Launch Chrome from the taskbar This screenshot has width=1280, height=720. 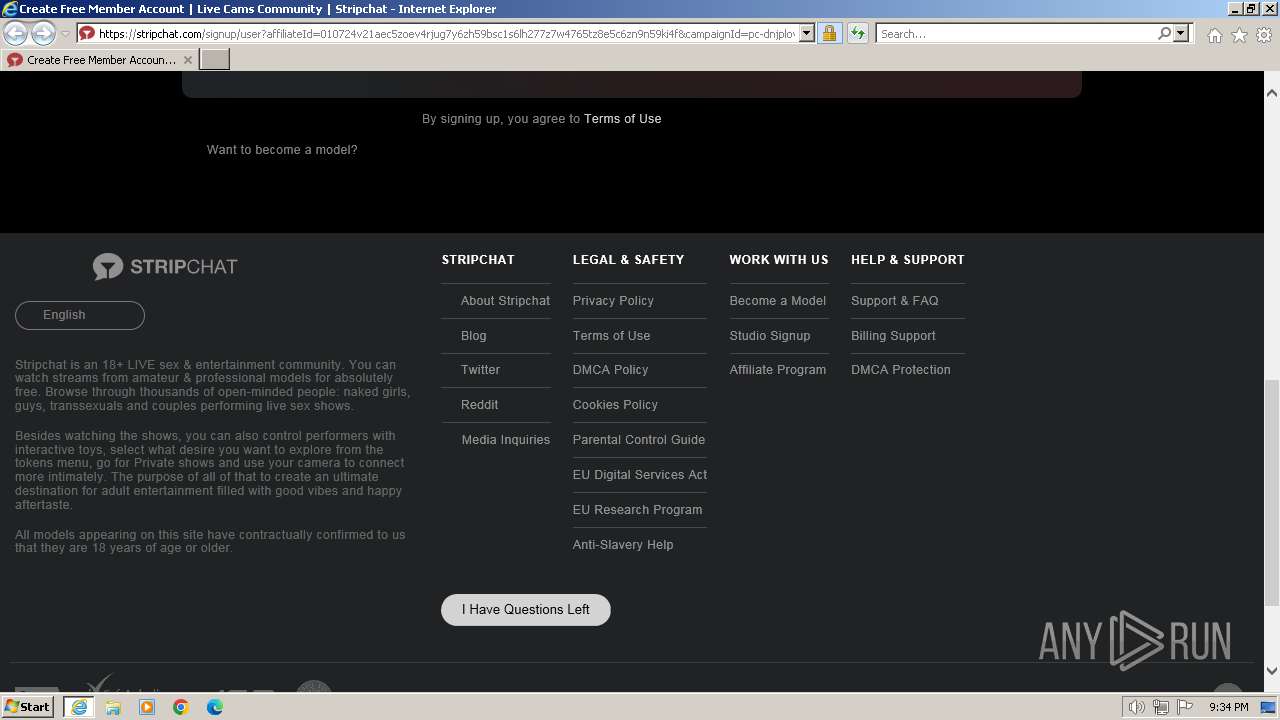pos(181,707)
